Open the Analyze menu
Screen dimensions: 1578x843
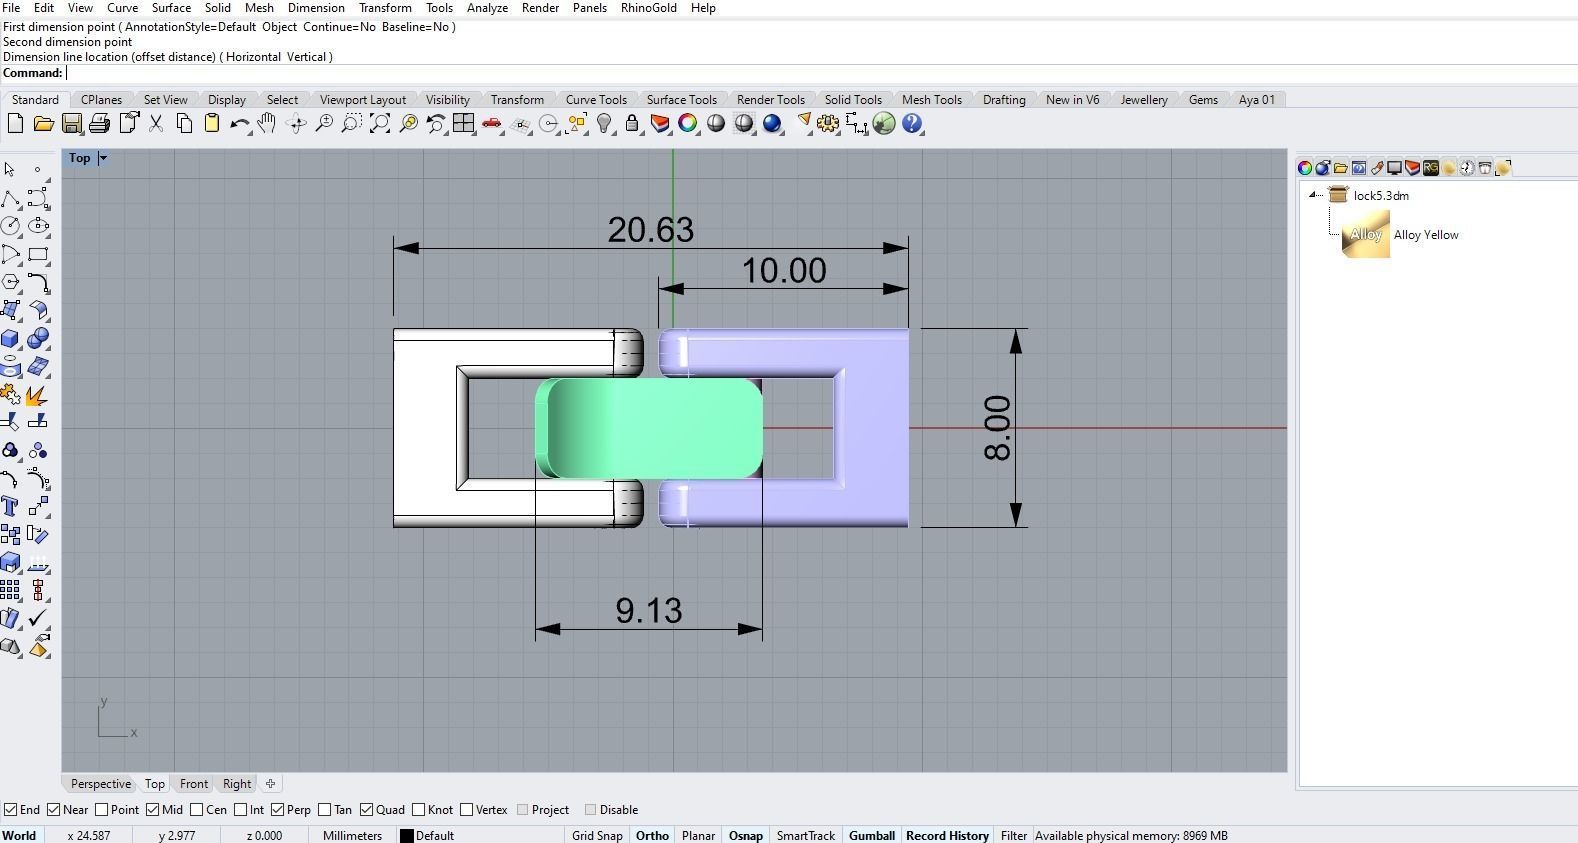487,8
